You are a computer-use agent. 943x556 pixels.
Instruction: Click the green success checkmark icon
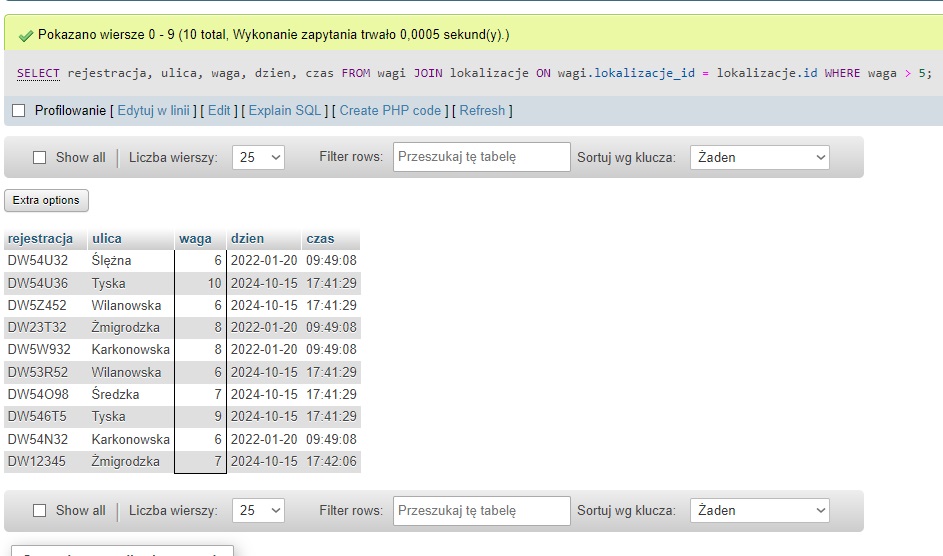pyautogui.click(x=26, y=35)
